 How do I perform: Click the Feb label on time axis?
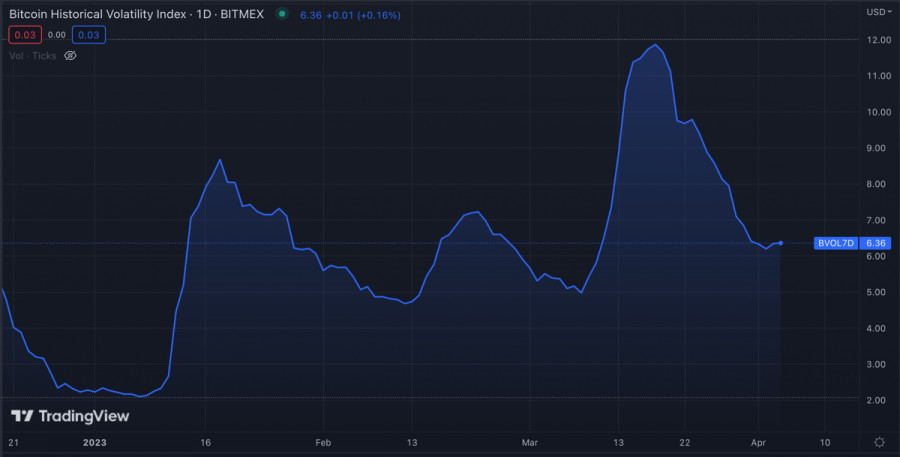tap(323, 442)
